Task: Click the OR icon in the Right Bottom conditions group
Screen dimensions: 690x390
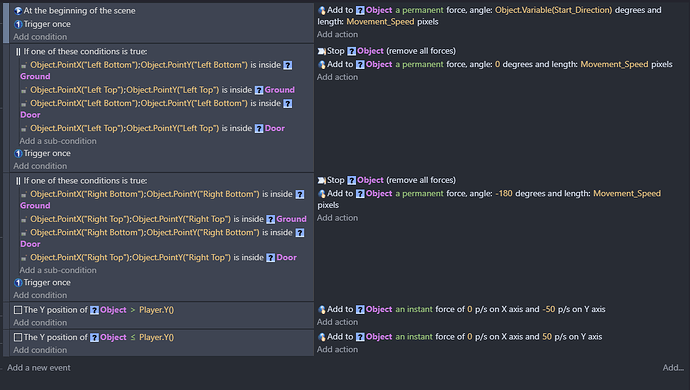Action: pos(18,181)
